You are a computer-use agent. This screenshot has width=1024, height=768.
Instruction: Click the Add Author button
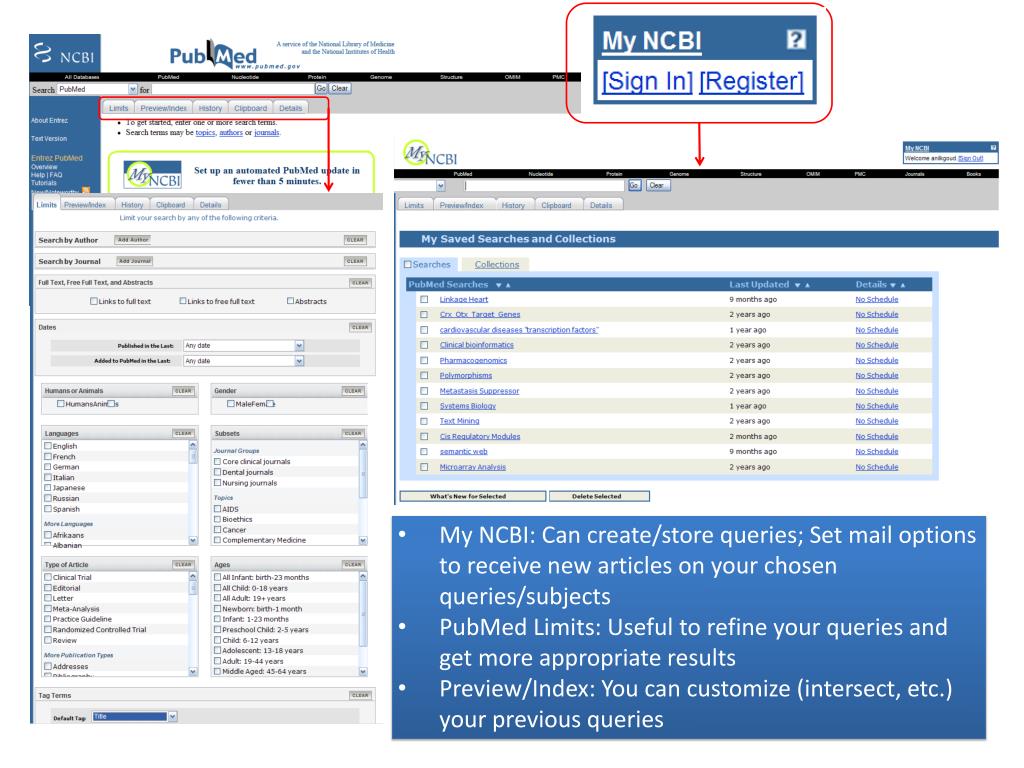click(x=133, y=240)
